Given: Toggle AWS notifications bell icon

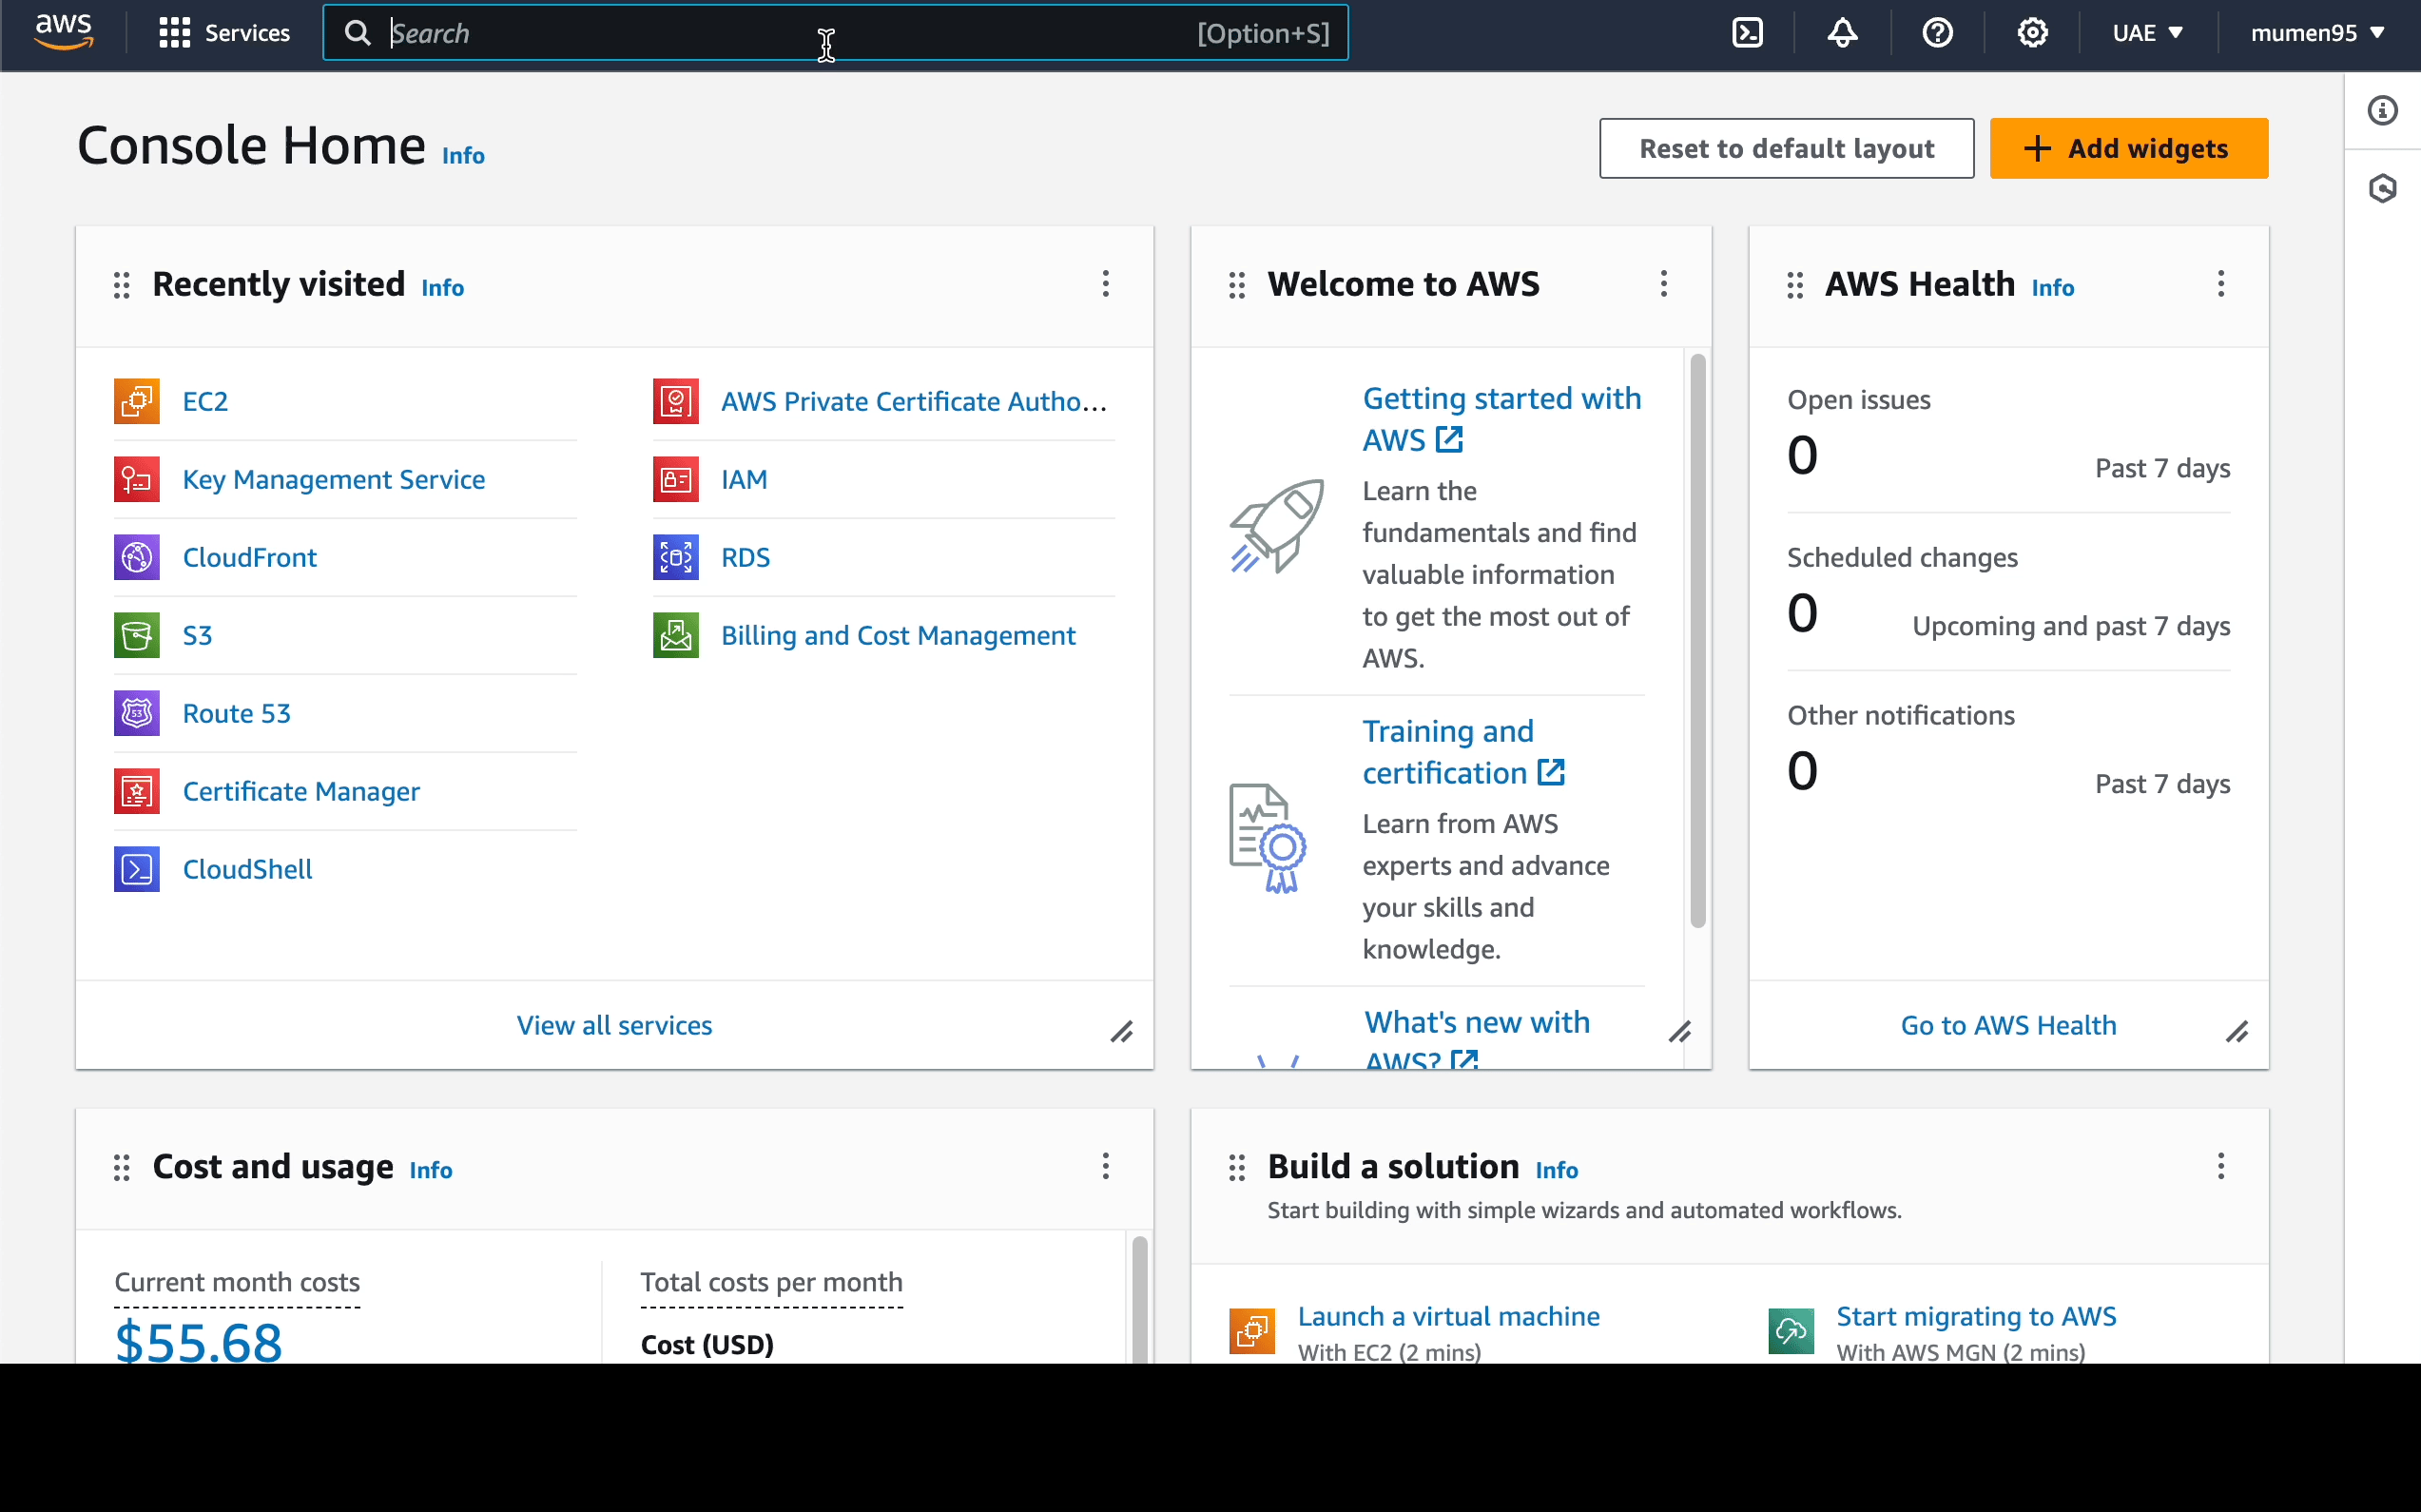Looking at the screenshot, I should [1839, 33].
